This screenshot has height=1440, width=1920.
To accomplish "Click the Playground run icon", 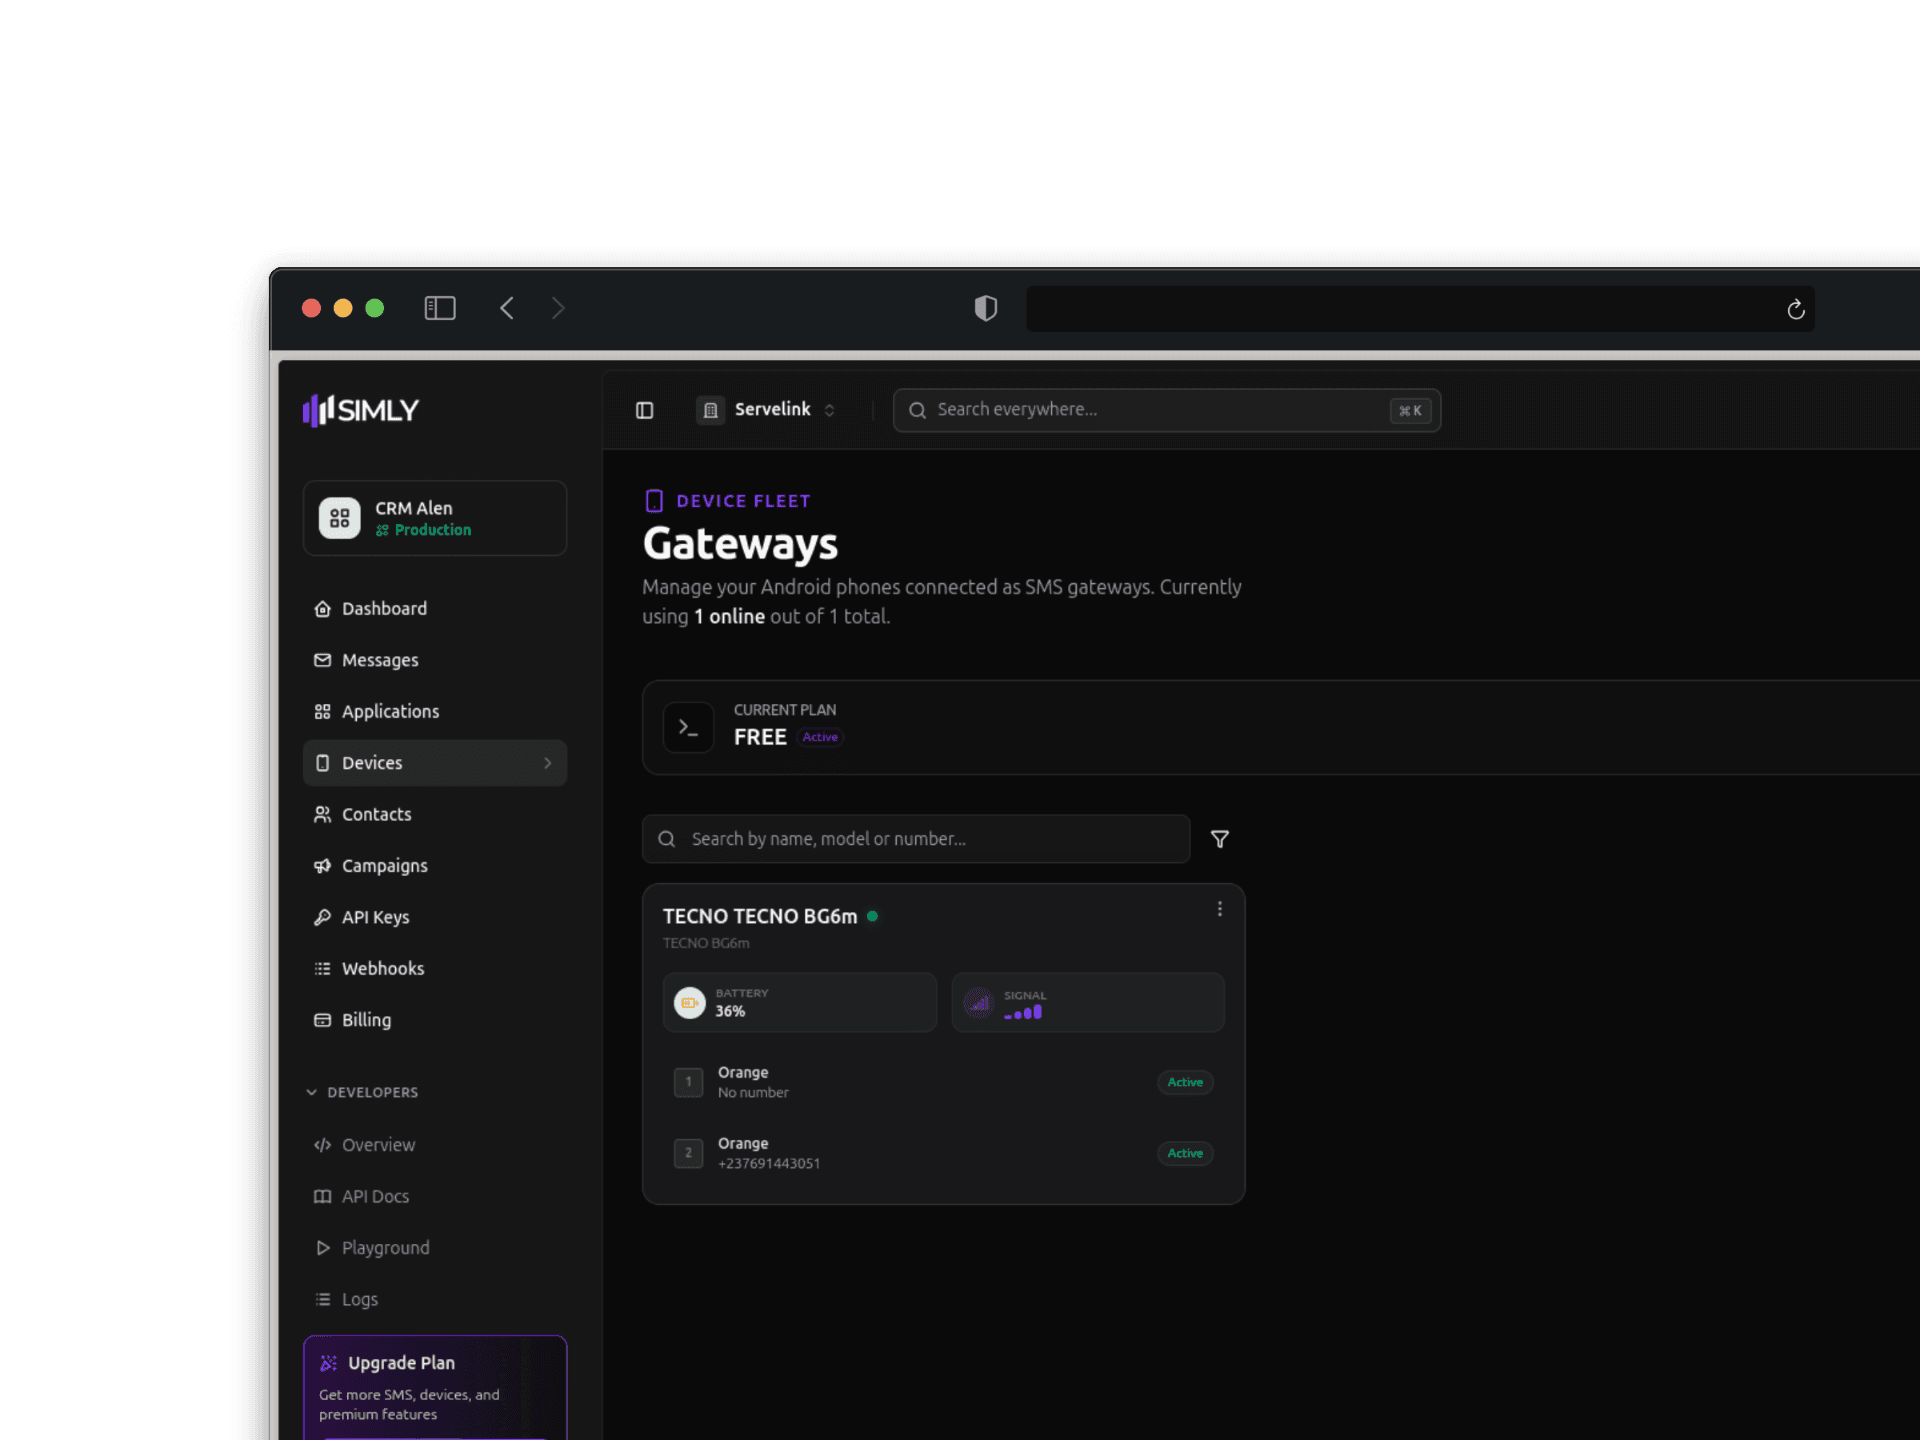I will tap(322, 1247).
